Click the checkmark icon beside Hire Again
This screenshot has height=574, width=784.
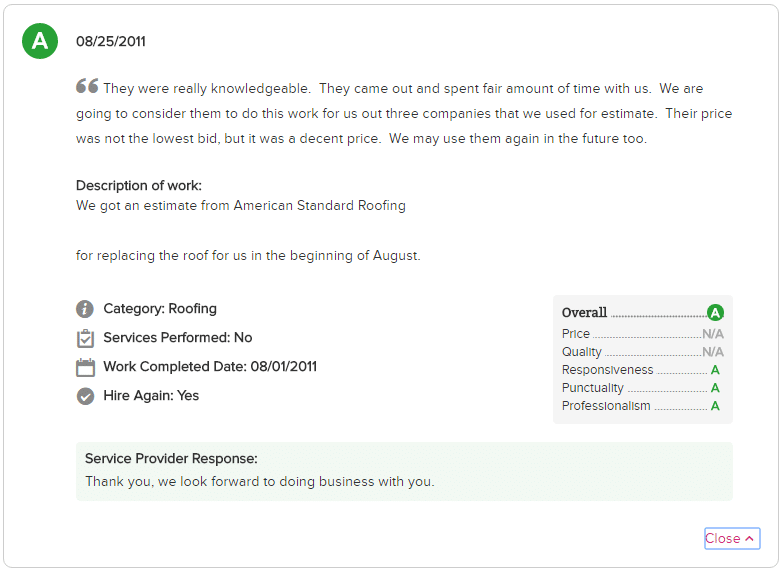[x=86, y=396]
